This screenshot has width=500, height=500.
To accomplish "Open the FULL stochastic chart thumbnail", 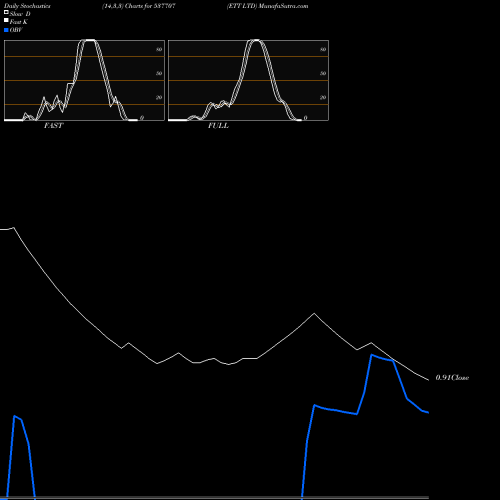I will (x=248, y=80).
